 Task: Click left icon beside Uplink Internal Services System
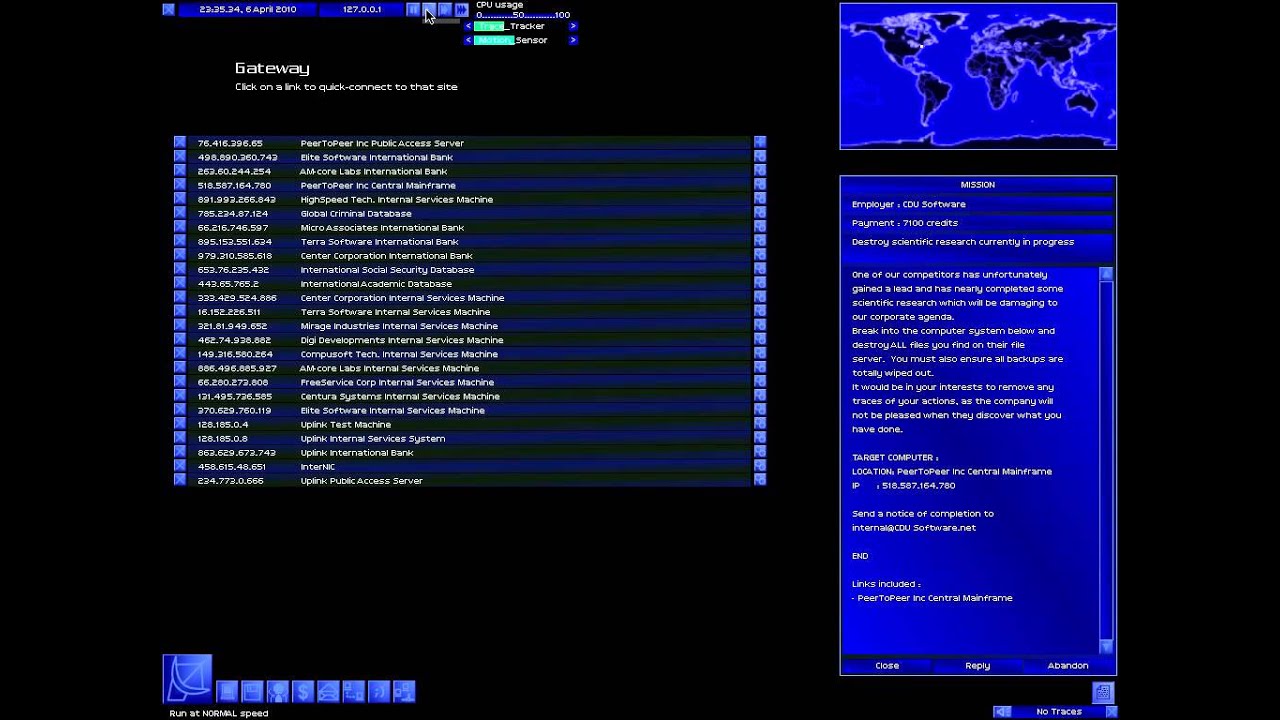[180, 438]
